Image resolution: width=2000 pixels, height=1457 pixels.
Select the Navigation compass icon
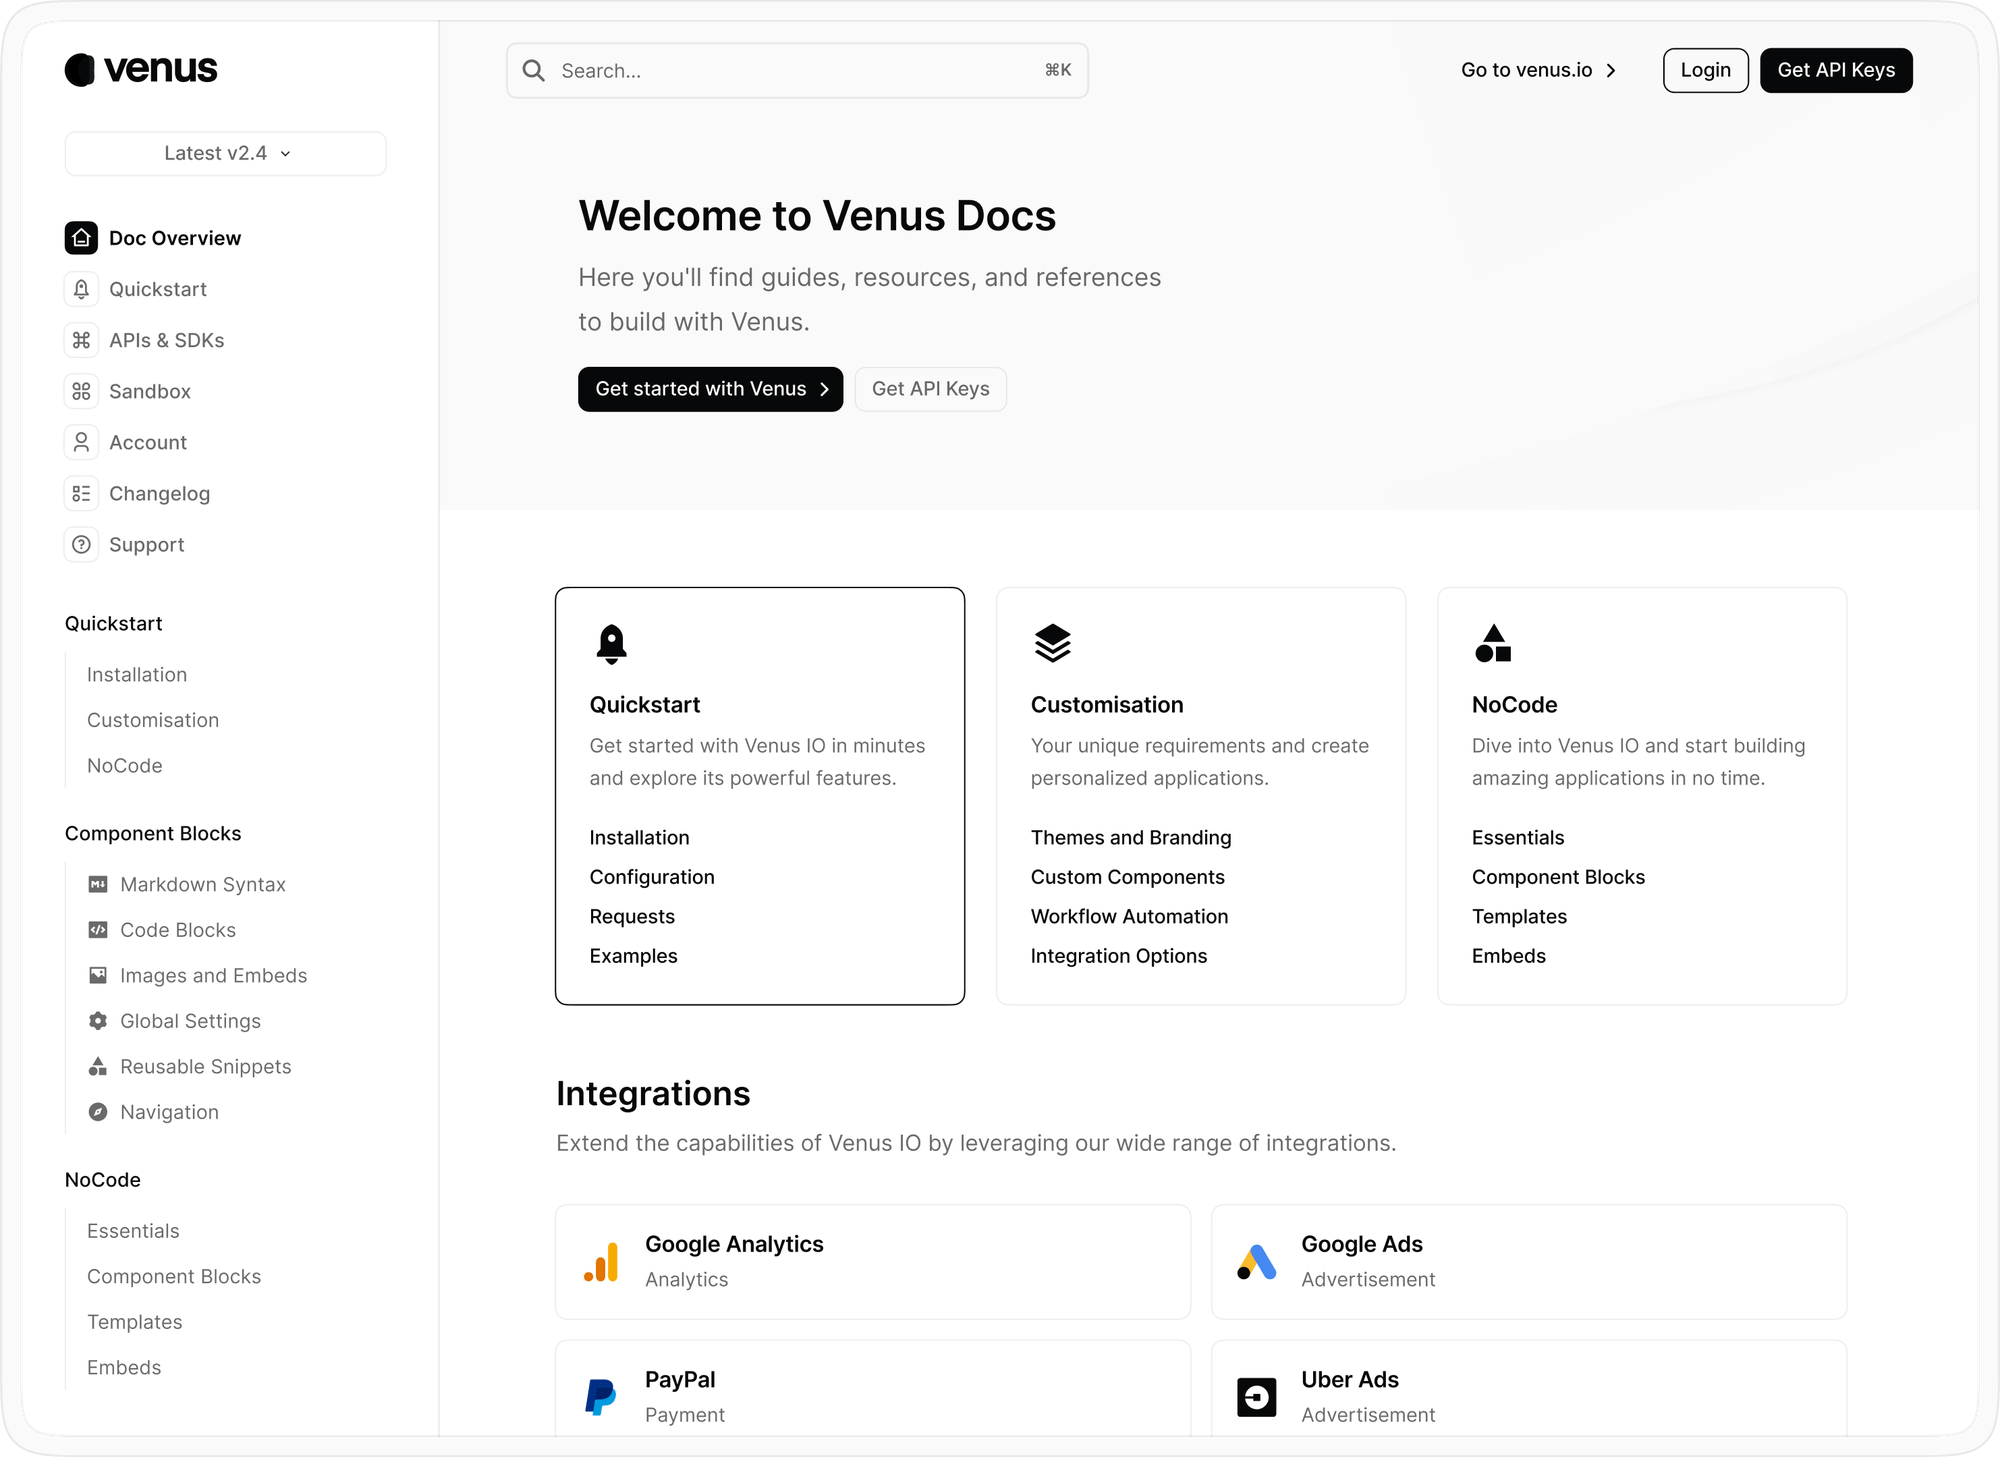pos(97,1112)
